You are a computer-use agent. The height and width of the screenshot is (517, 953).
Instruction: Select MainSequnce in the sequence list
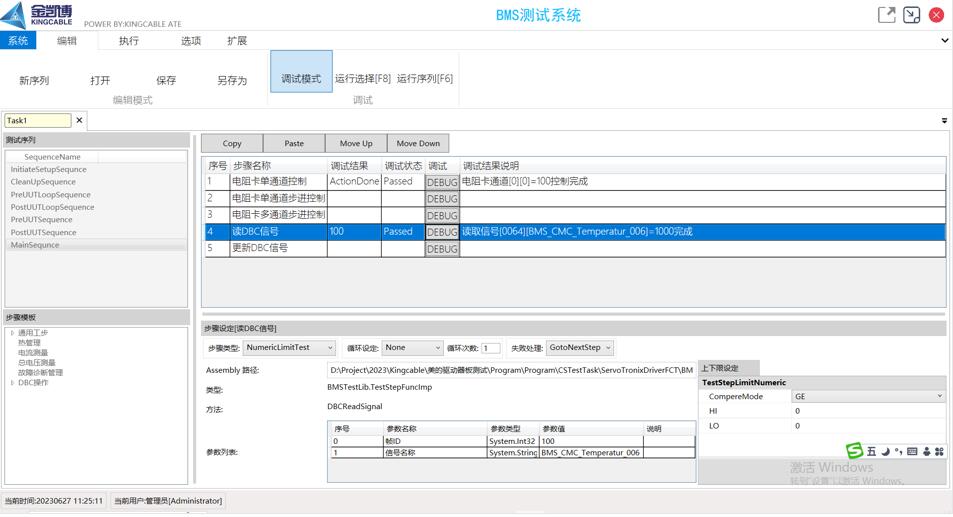pyautogui.click(x=35, y=245)
